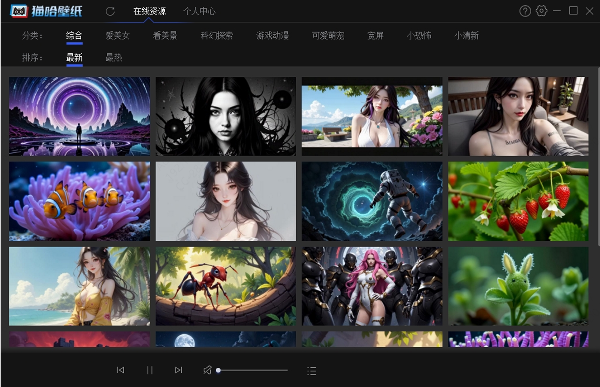Select the 爱美女 category
This screenshot has height=387, width=600.
117,36
